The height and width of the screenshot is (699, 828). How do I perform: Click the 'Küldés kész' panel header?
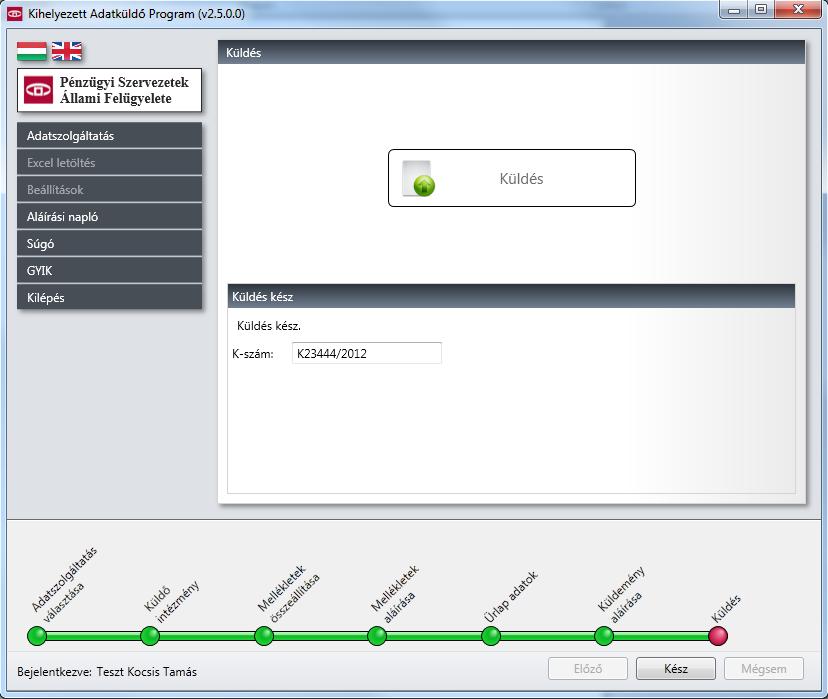[511, 296]
